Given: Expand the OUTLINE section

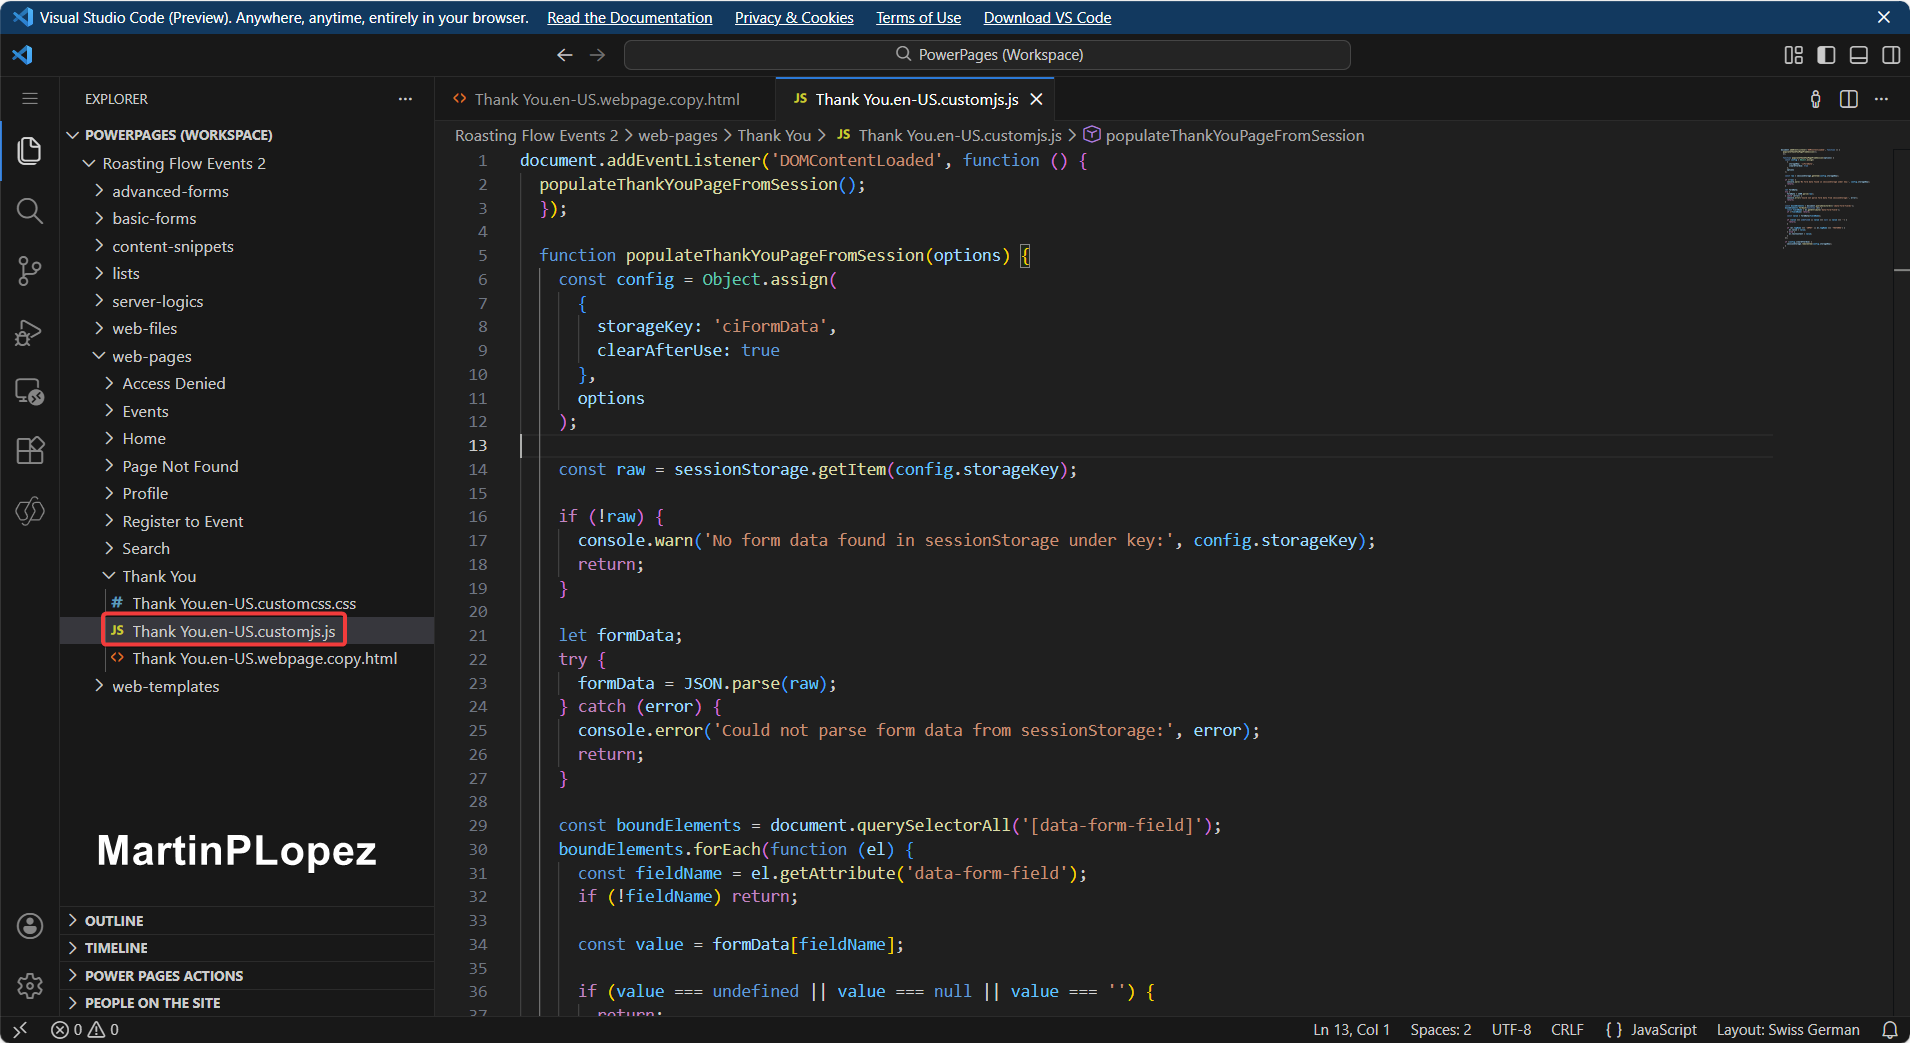Looking at the screenshot, I should click(x=115, y=920).
